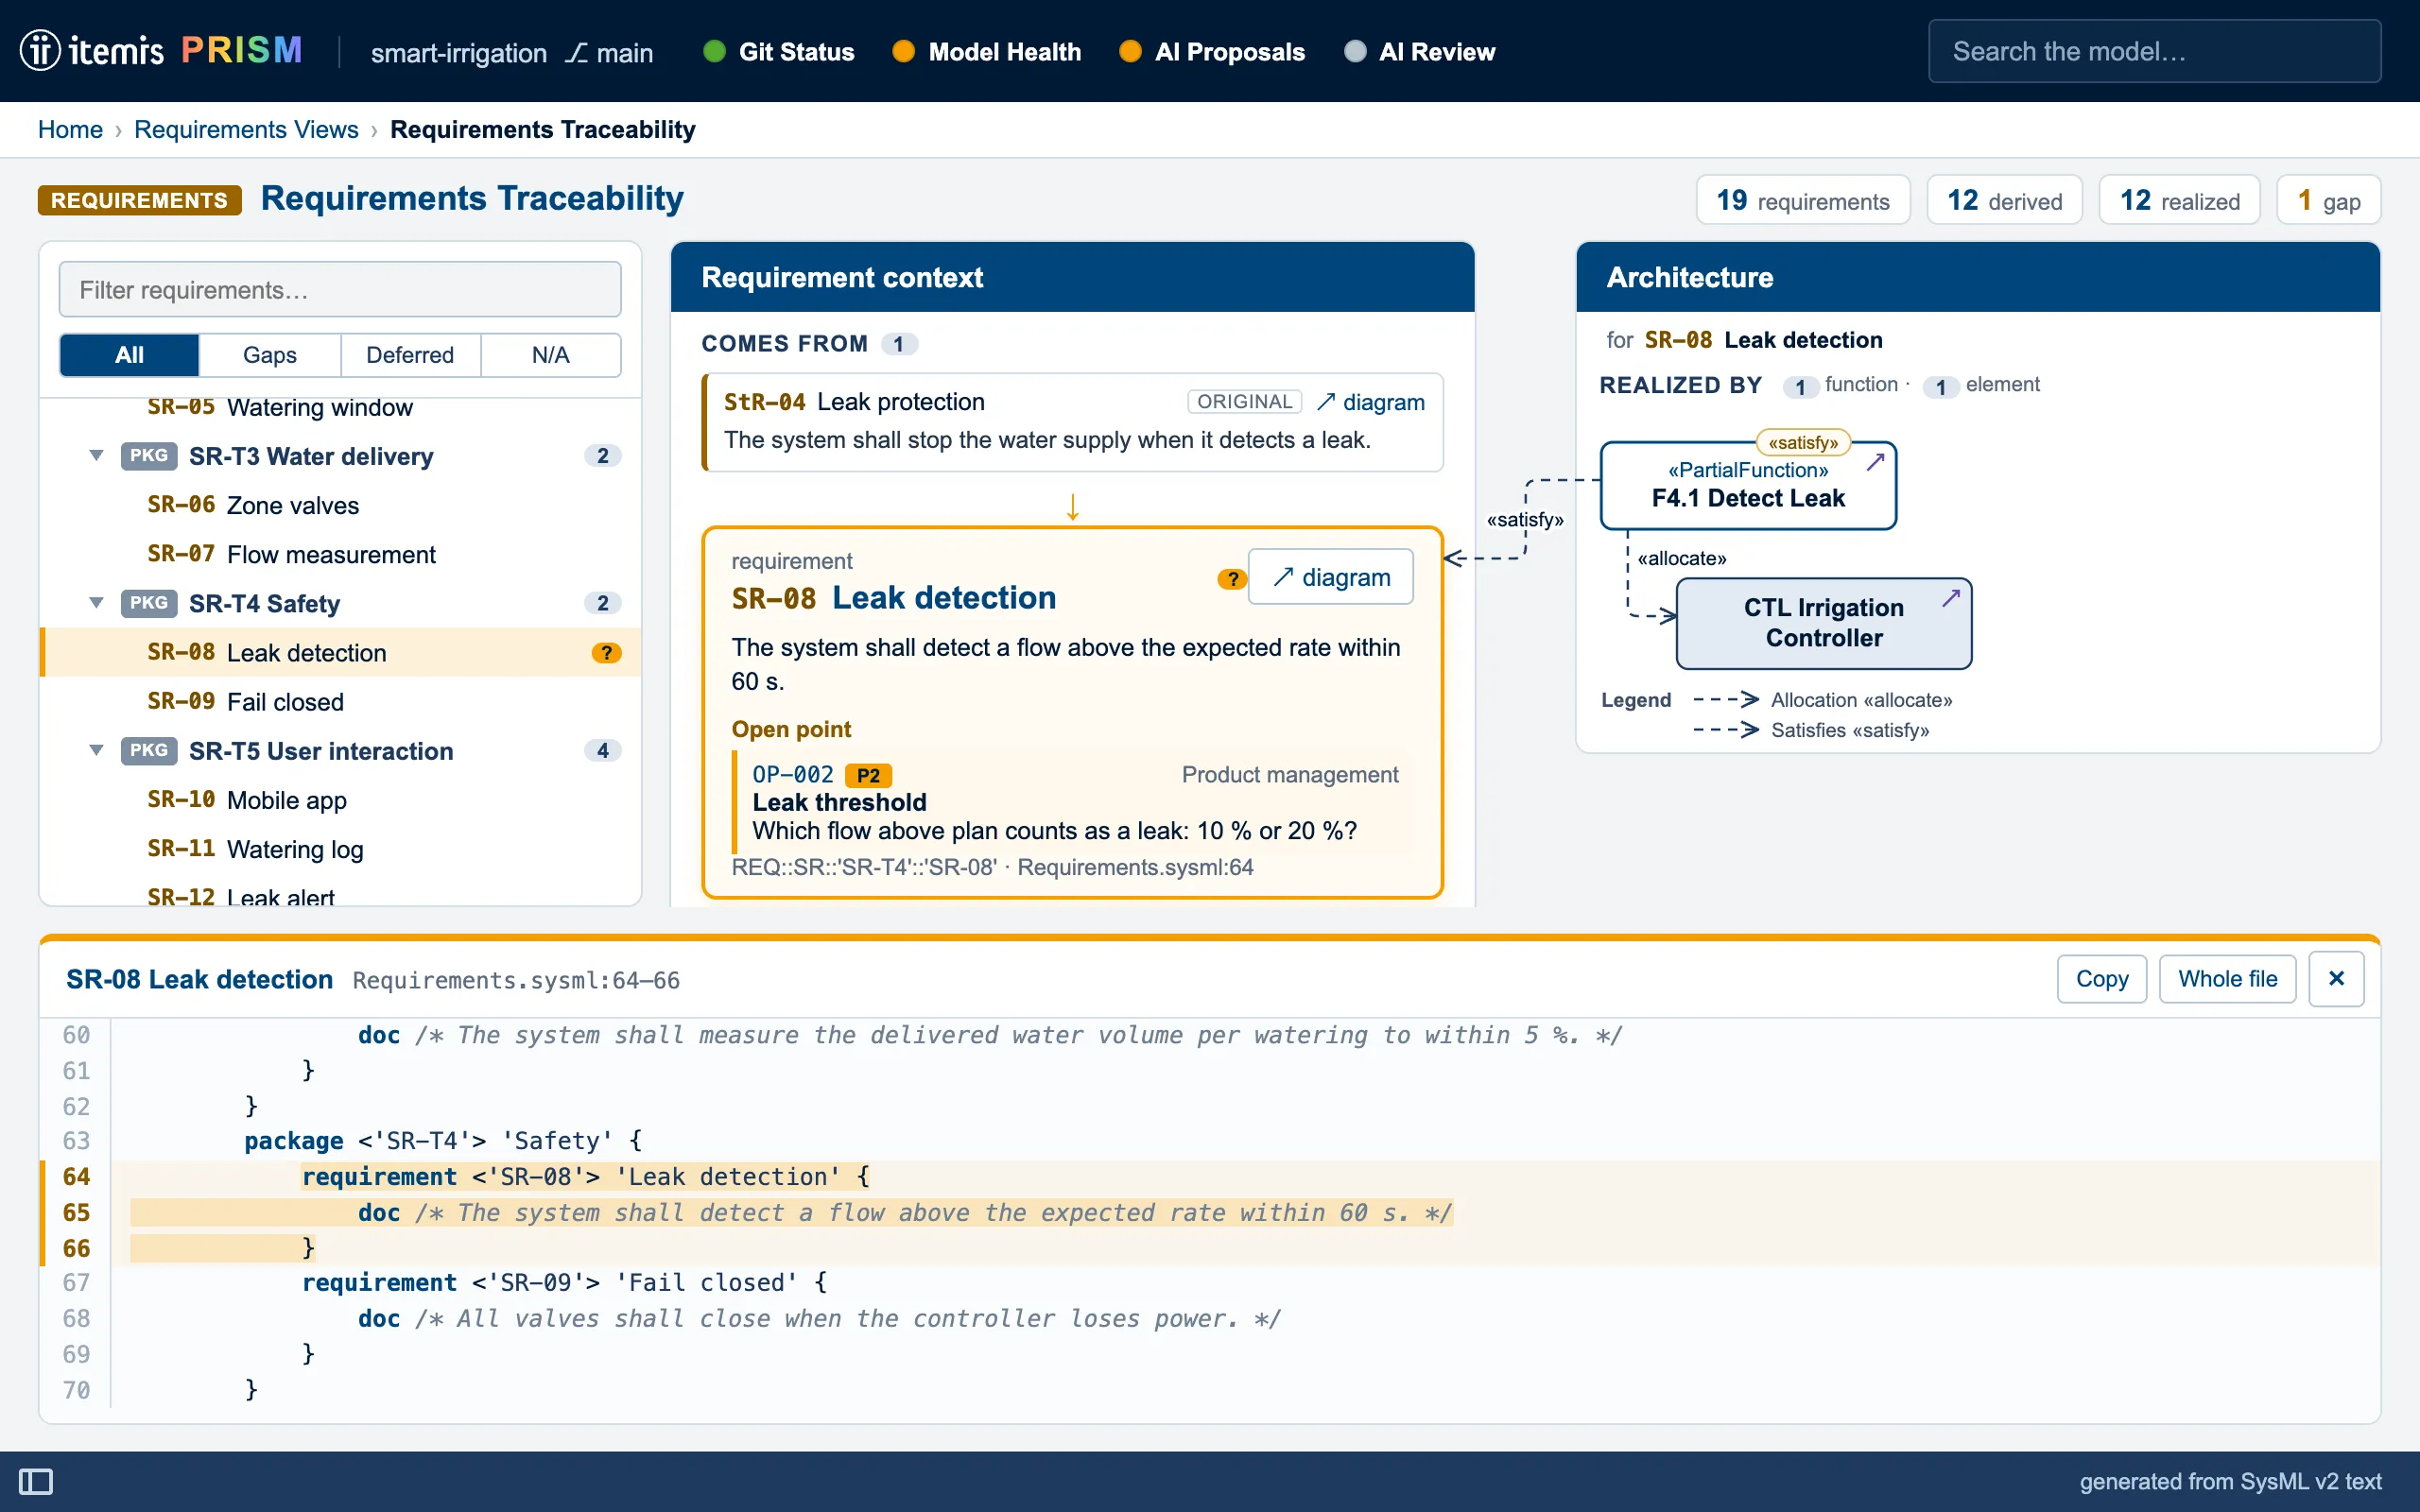This screenshot has height=1512, width=2420.
Task: Click the «satisfy» badge on Detect Leak box
Action: click(x=1803, y=442)
